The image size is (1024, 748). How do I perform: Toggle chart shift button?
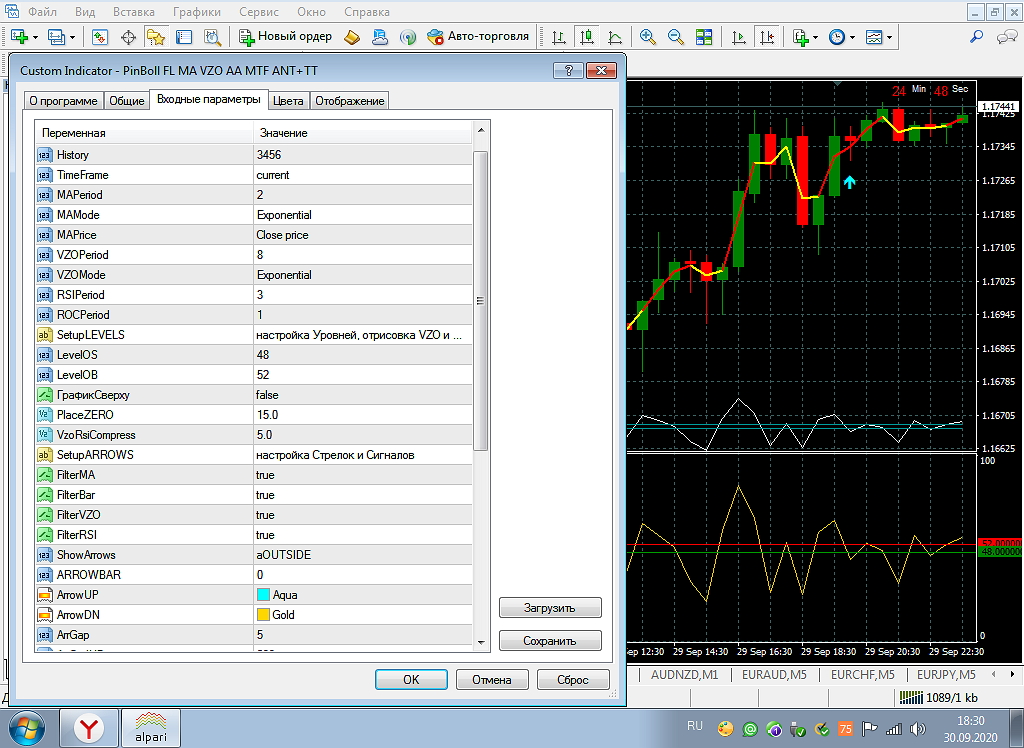coord(767,37)
